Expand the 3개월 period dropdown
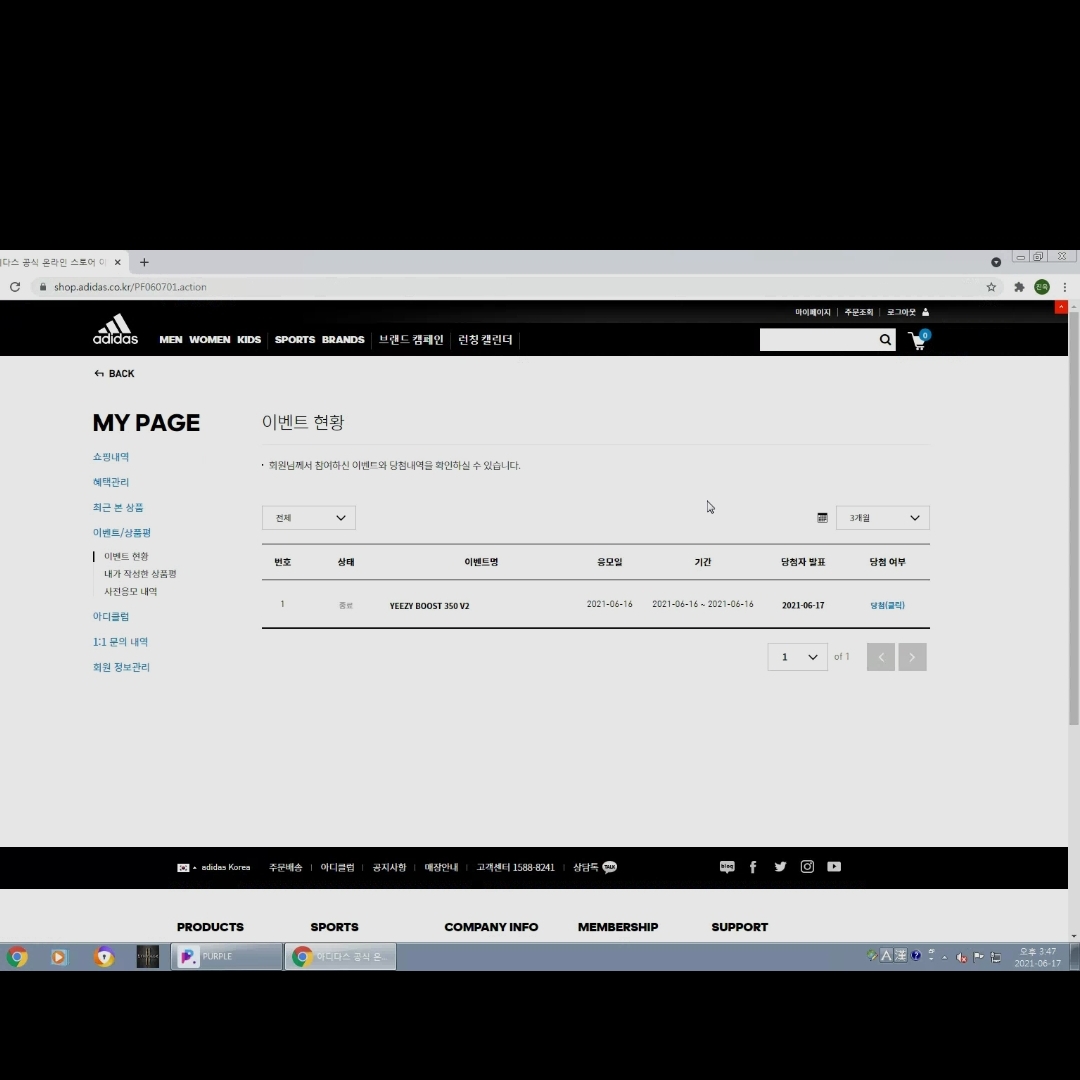Screen dimensions: 1080x1080 click(x=882, y=518)
